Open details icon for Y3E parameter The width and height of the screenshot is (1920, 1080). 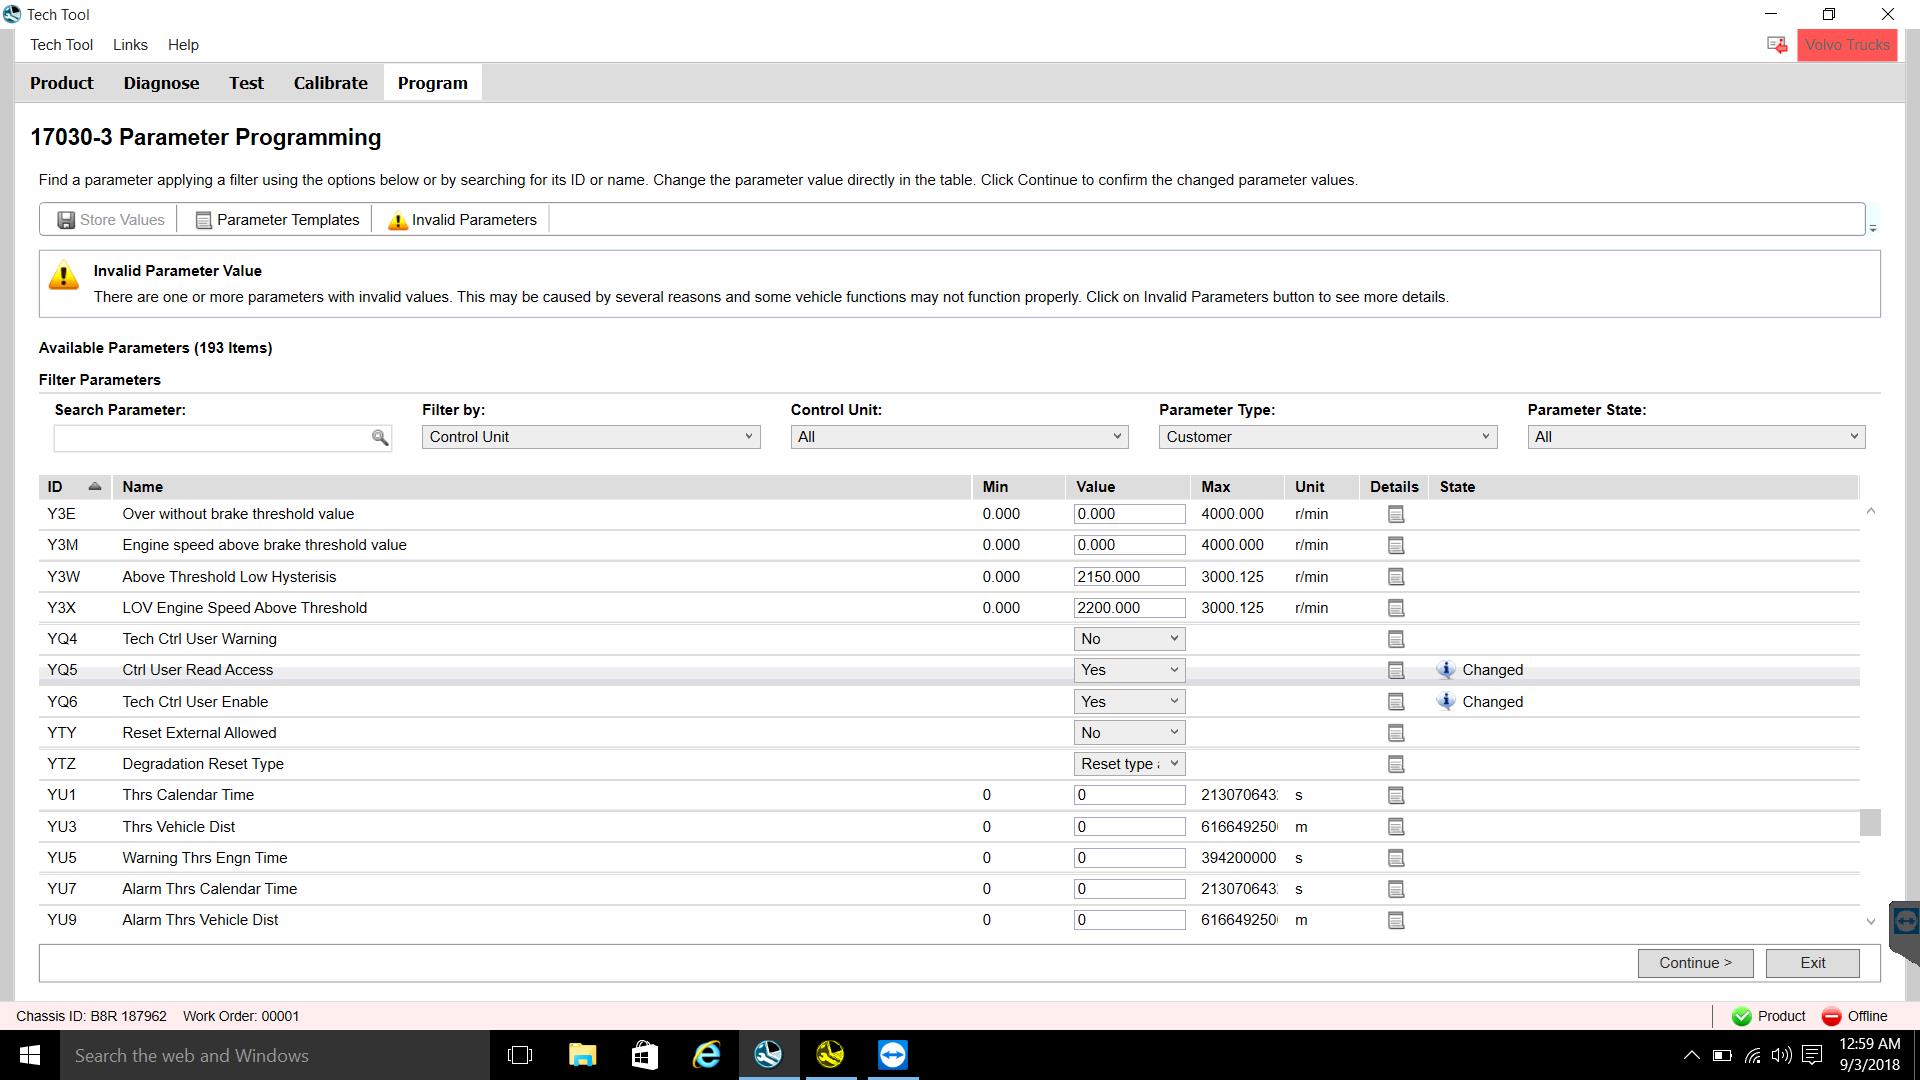coord(1396,514)
